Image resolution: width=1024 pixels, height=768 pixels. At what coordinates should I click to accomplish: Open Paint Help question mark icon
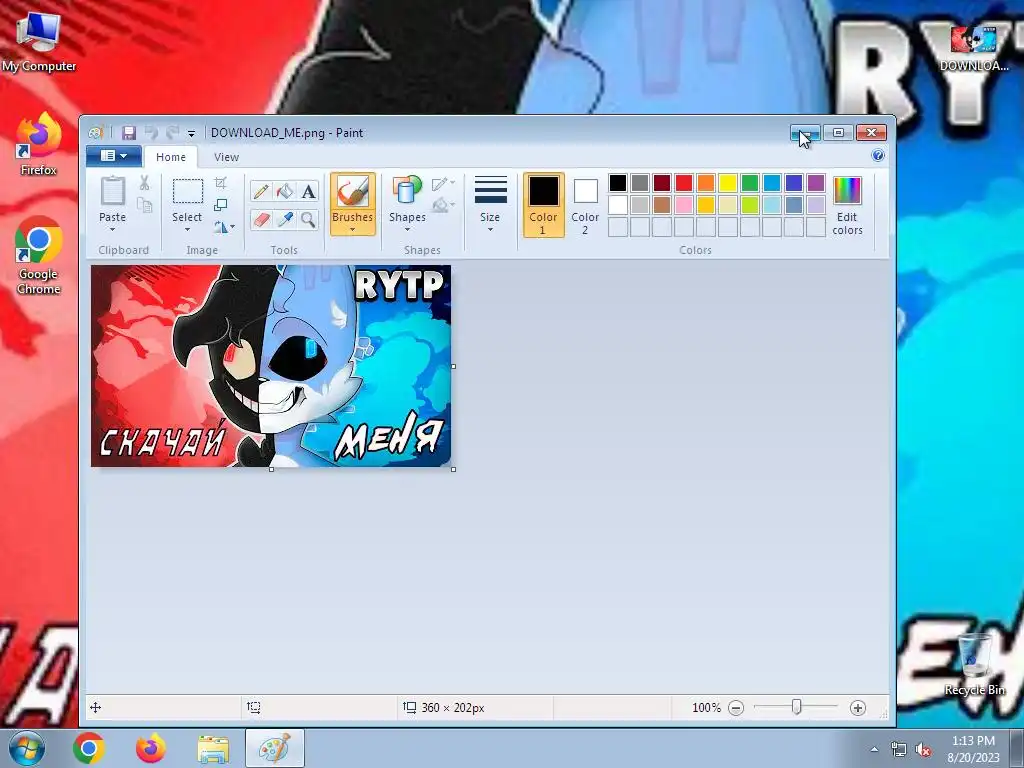878,155
